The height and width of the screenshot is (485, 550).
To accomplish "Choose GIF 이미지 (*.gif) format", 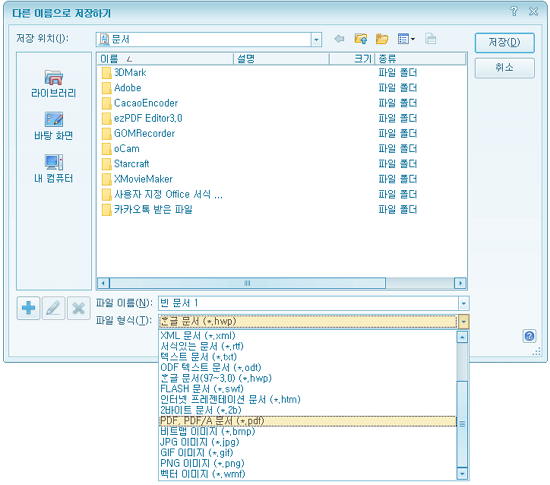I will tap(308, 453).
